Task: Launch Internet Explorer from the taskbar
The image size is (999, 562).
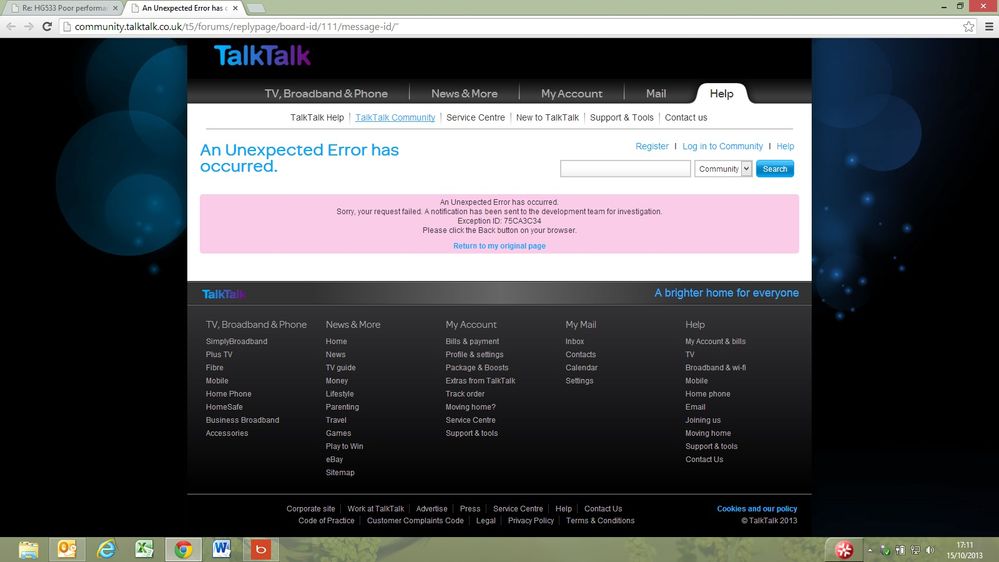Action: pyautogui.click(x=106, y=549)
